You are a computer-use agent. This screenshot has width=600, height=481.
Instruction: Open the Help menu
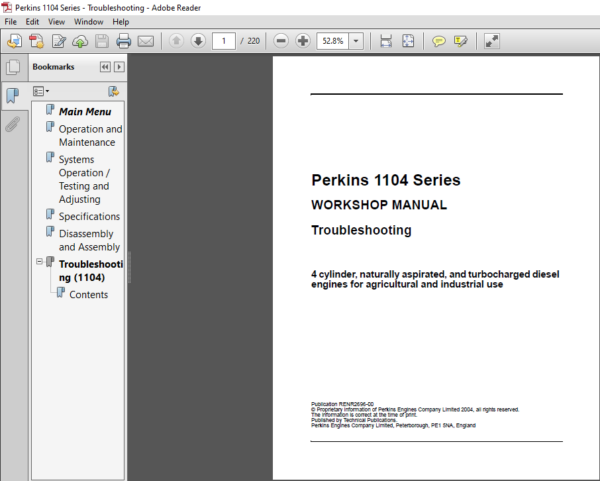[121, 22]
